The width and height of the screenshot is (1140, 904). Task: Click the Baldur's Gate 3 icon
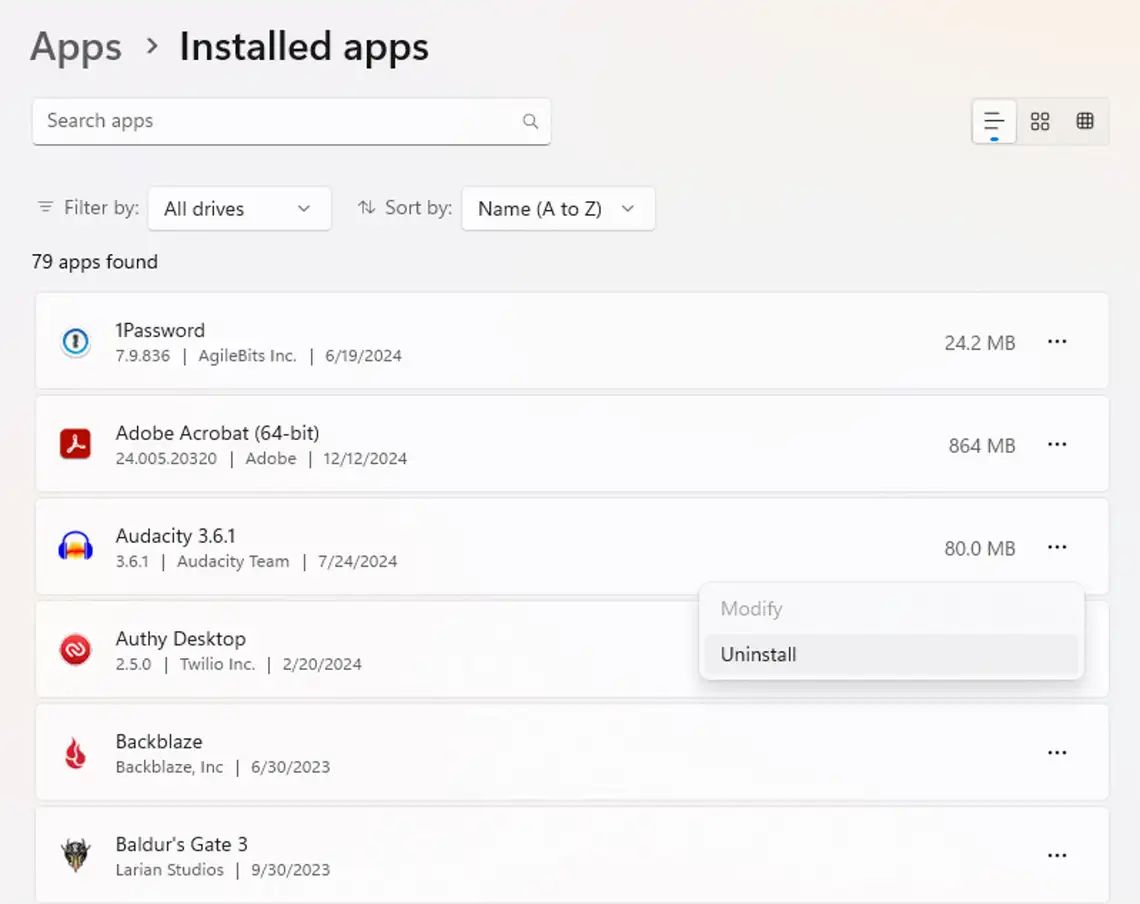click(x=75, y=856)
